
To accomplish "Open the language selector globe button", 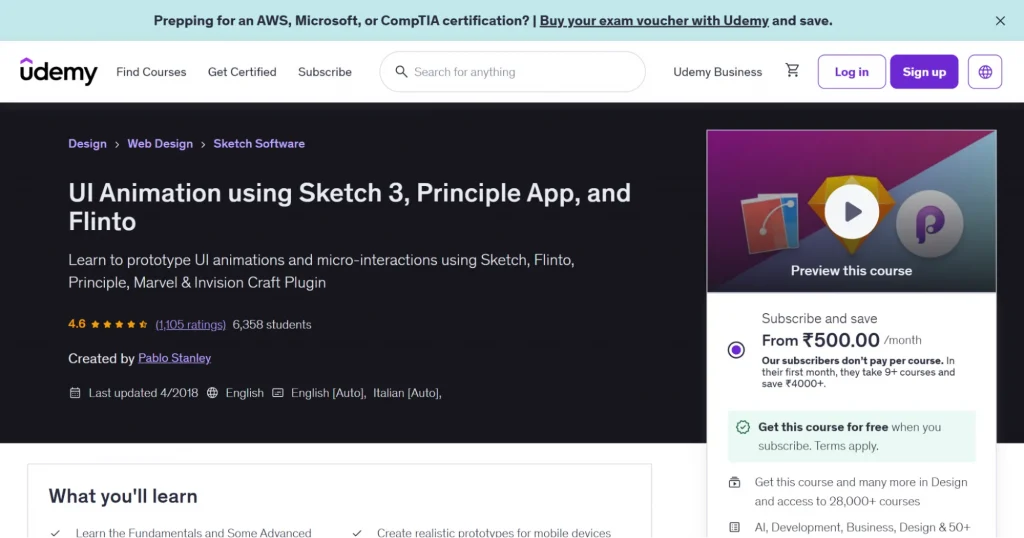I will coord(985,72).
